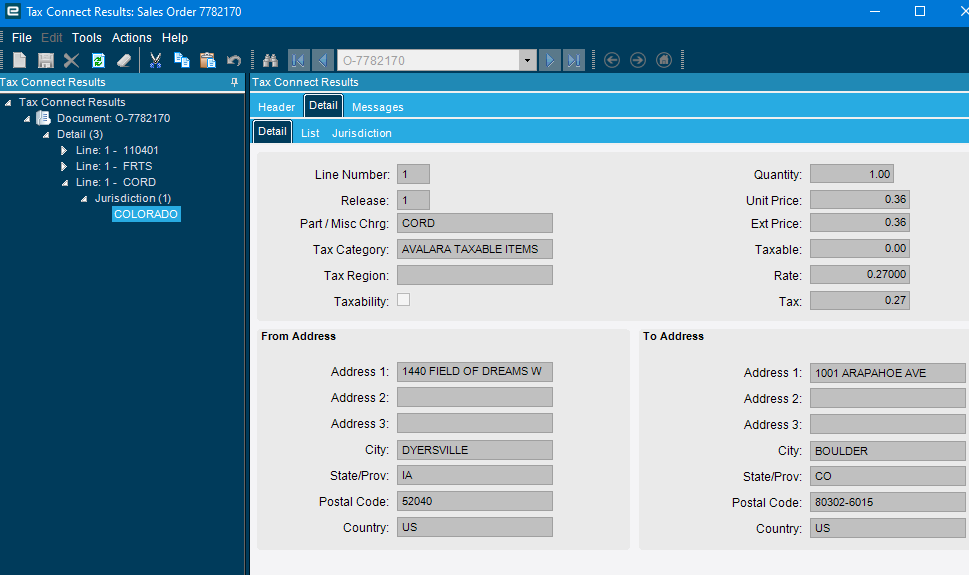Image resolution: width=969 pixels, height=575 pixels.
Task: Collapse the Document: O-7782170 node
Action: click(x=27, y=119)
